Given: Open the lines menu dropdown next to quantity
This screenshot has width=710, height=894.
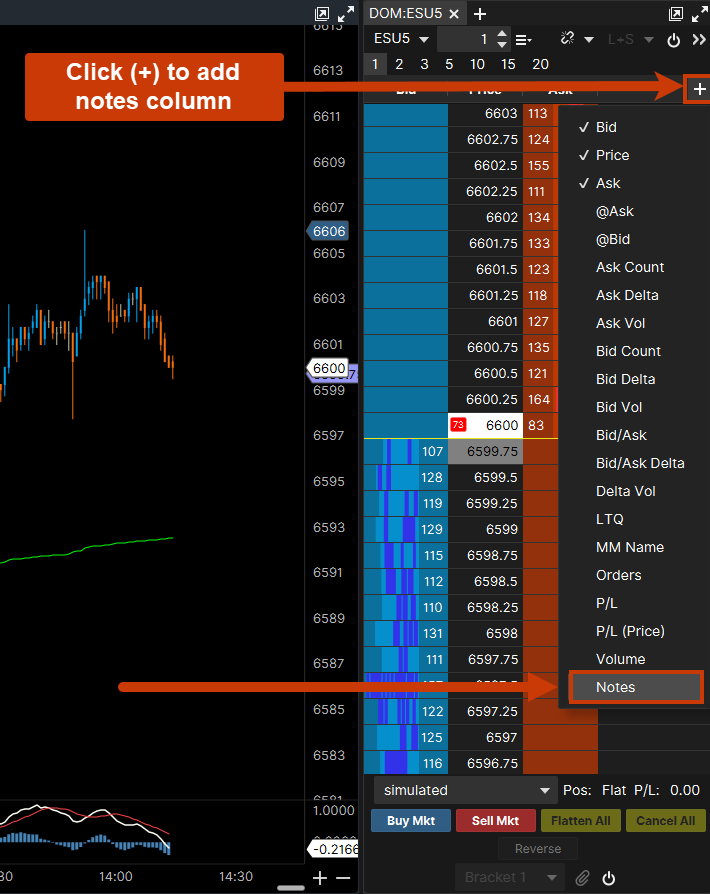Looking at the screenshot, I should (523, 40).
